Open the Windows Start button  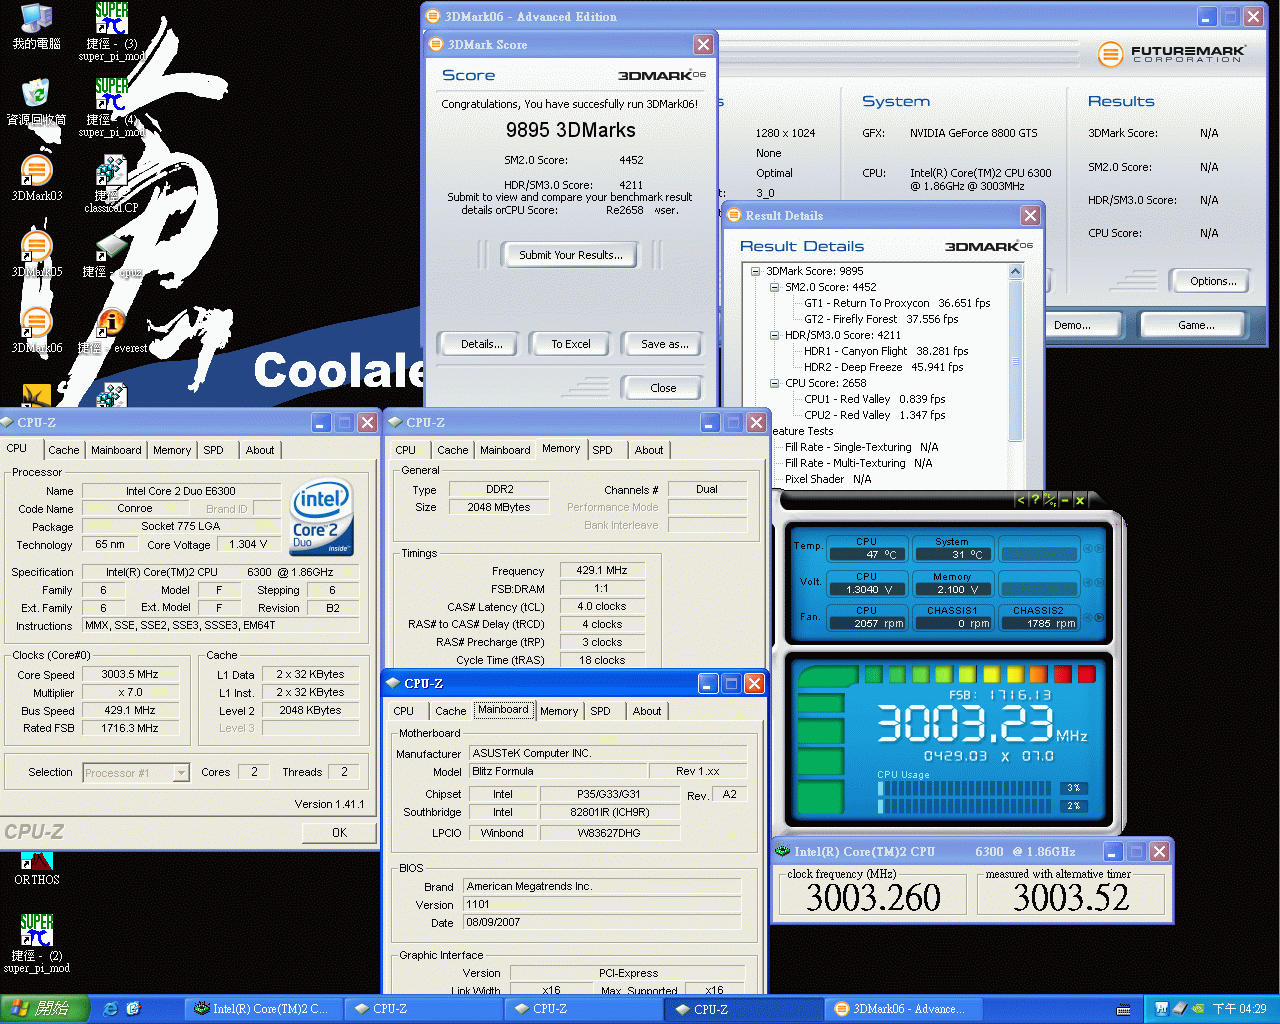45,1009
